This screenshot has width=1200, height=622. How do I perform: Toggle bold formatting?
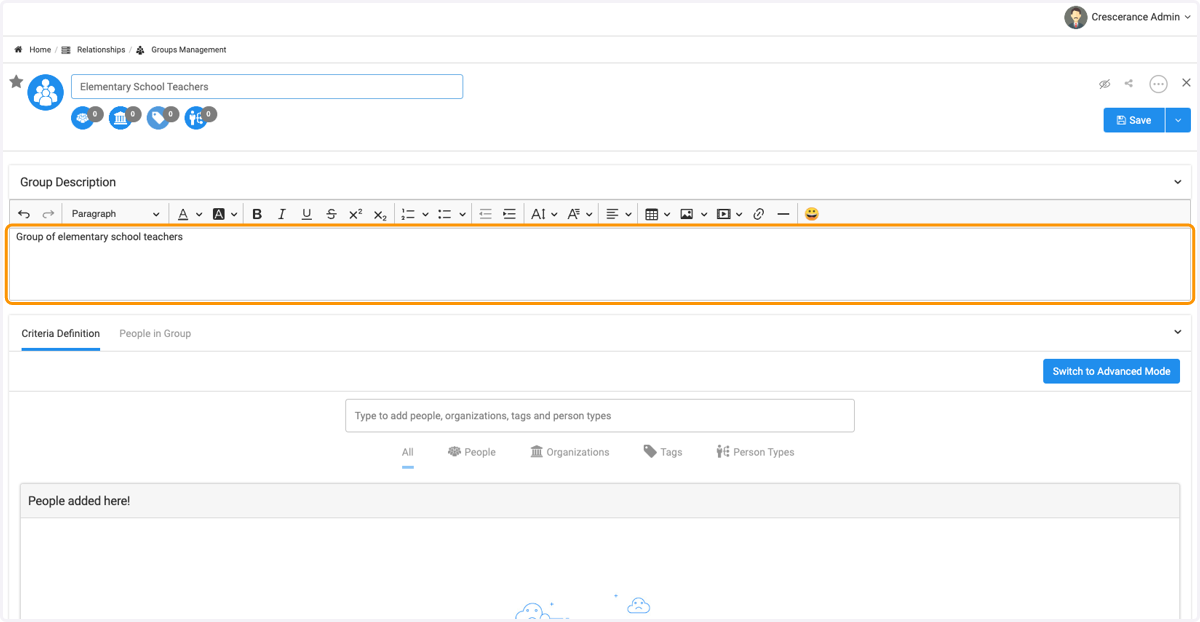257,214
